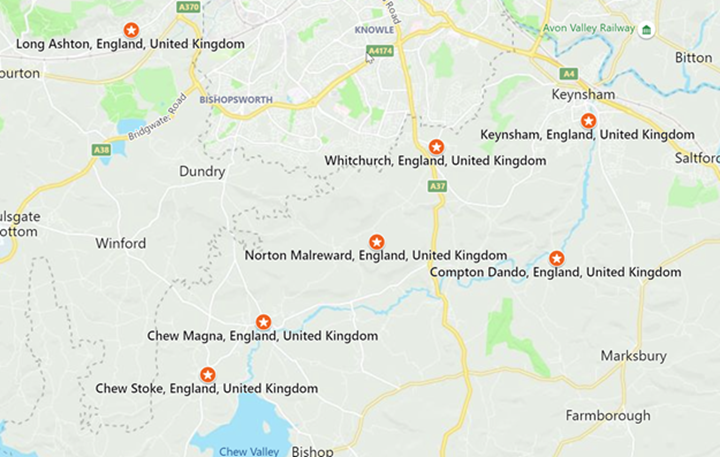The width and height of the screenshot is (720, 457).
Task: Click the A370 road shield
Action: tap(189, 6)
